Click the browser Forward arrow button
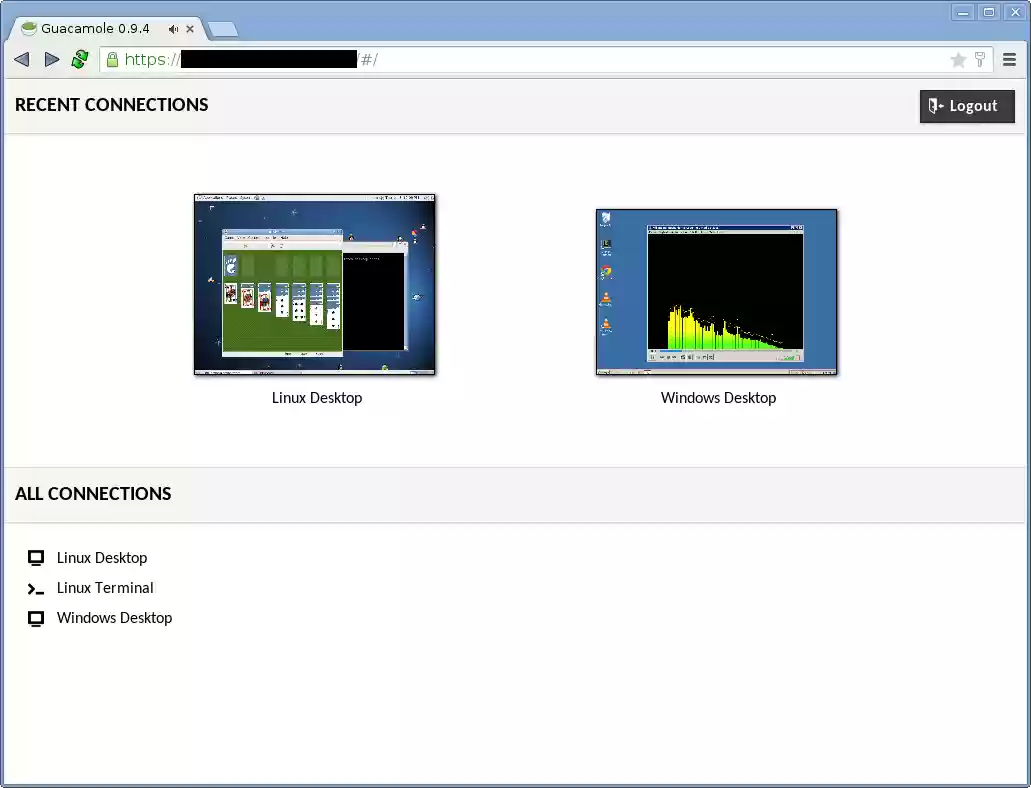 52,60
